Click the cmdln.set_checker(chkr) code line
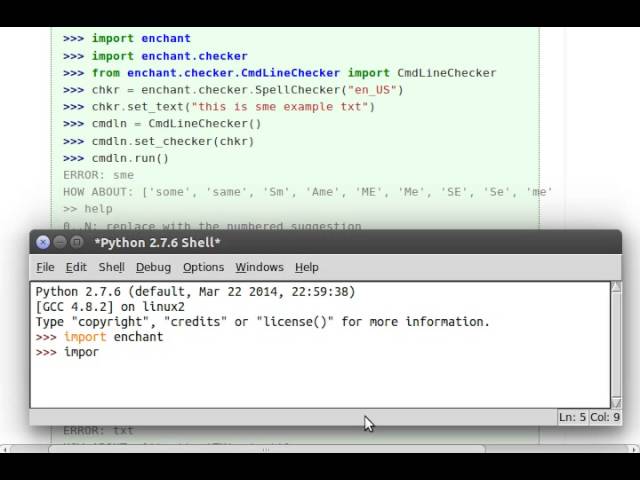 (x=159, y=141)
